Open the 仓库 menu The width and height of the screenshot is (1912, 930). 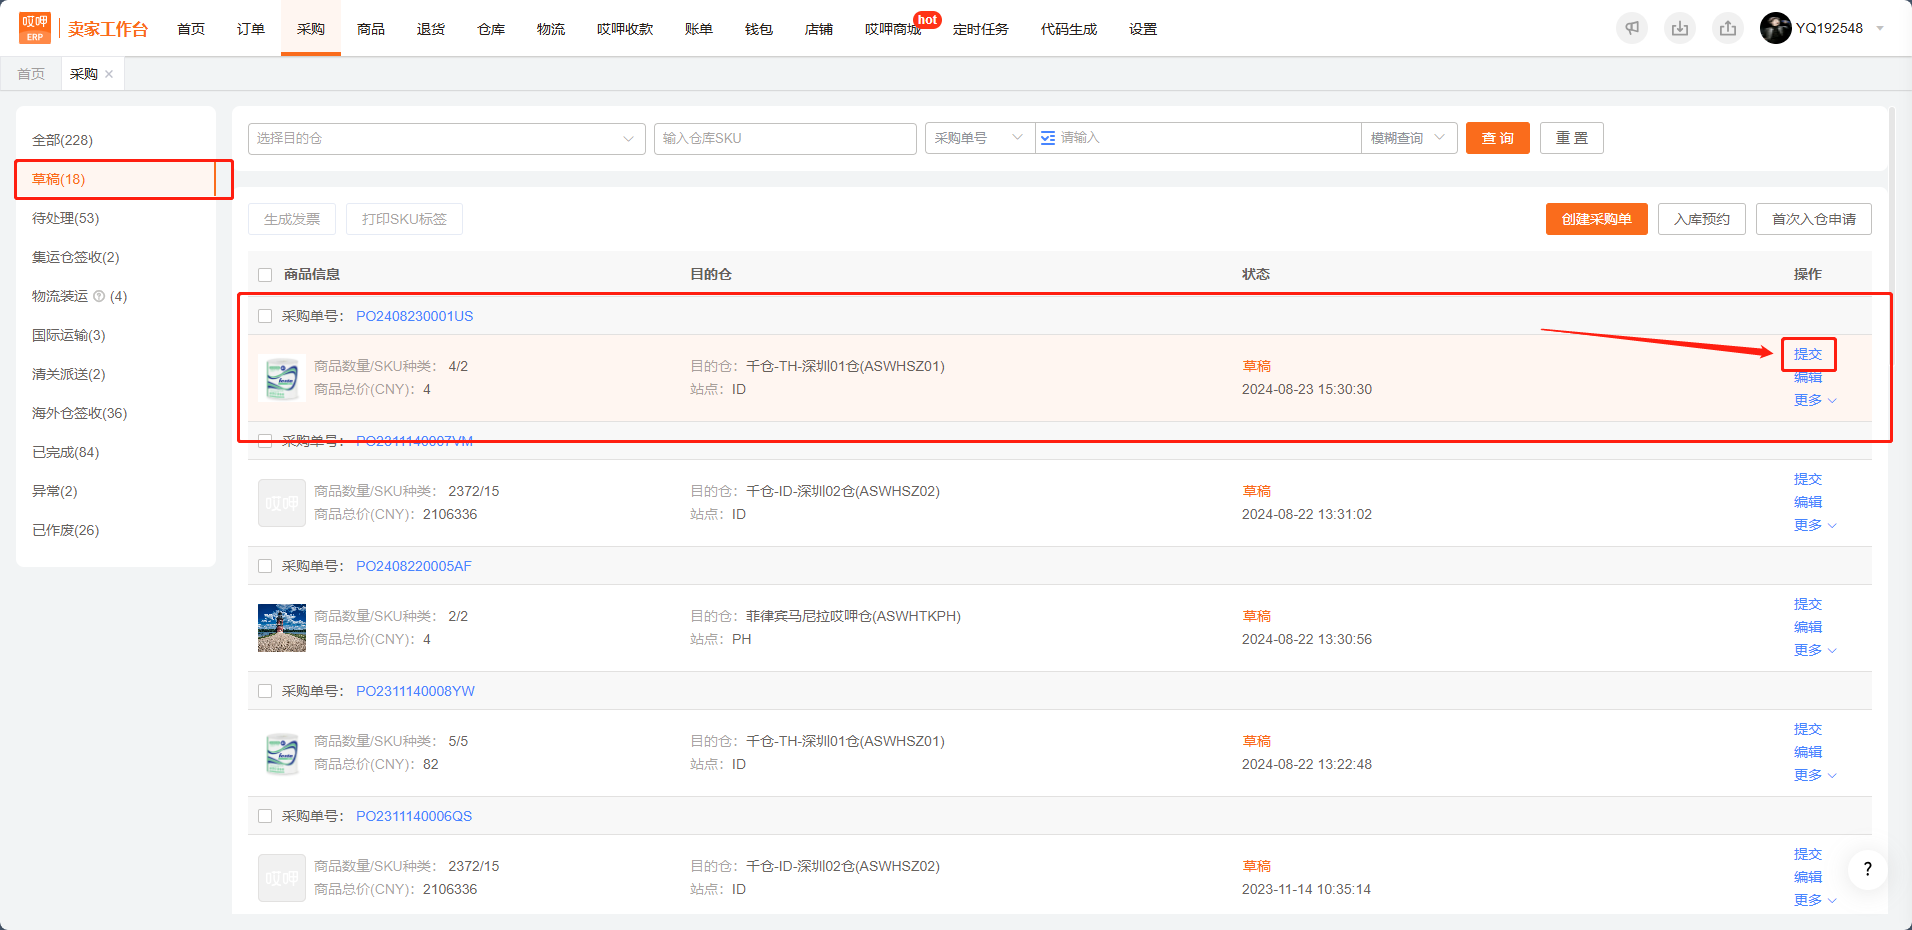491,29
